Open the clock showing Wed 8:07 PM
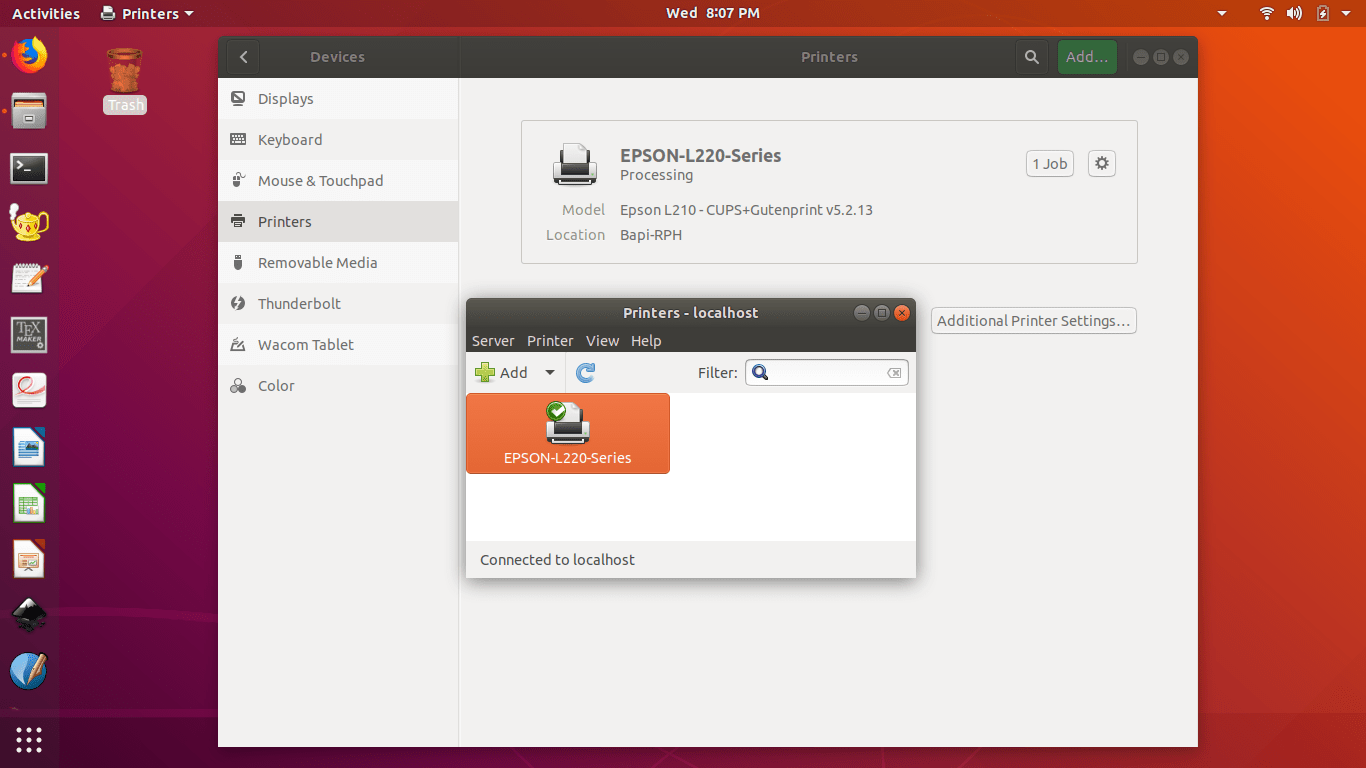Image resolution: width=1366 pixels, height=768 pixels. click(x=713, y=13)
